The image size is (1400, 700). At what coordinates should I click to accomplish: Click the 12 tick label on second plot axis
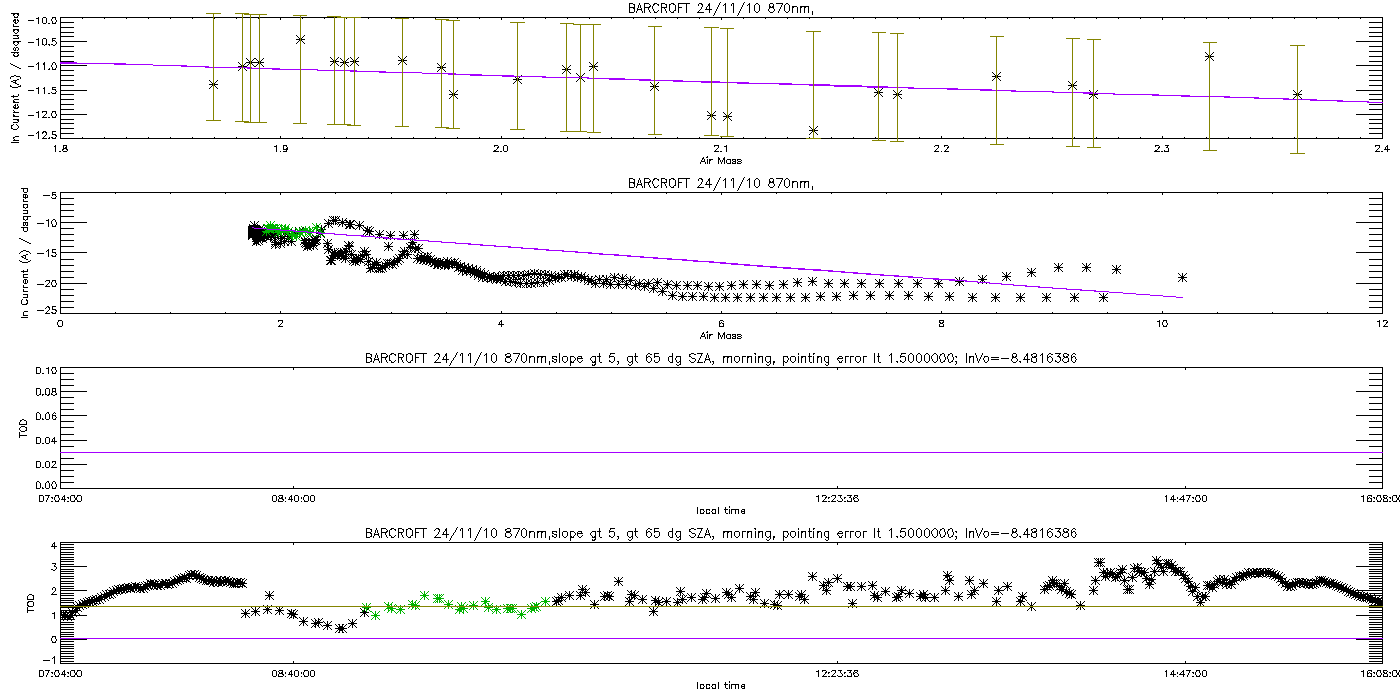[x=1380, y=323]
